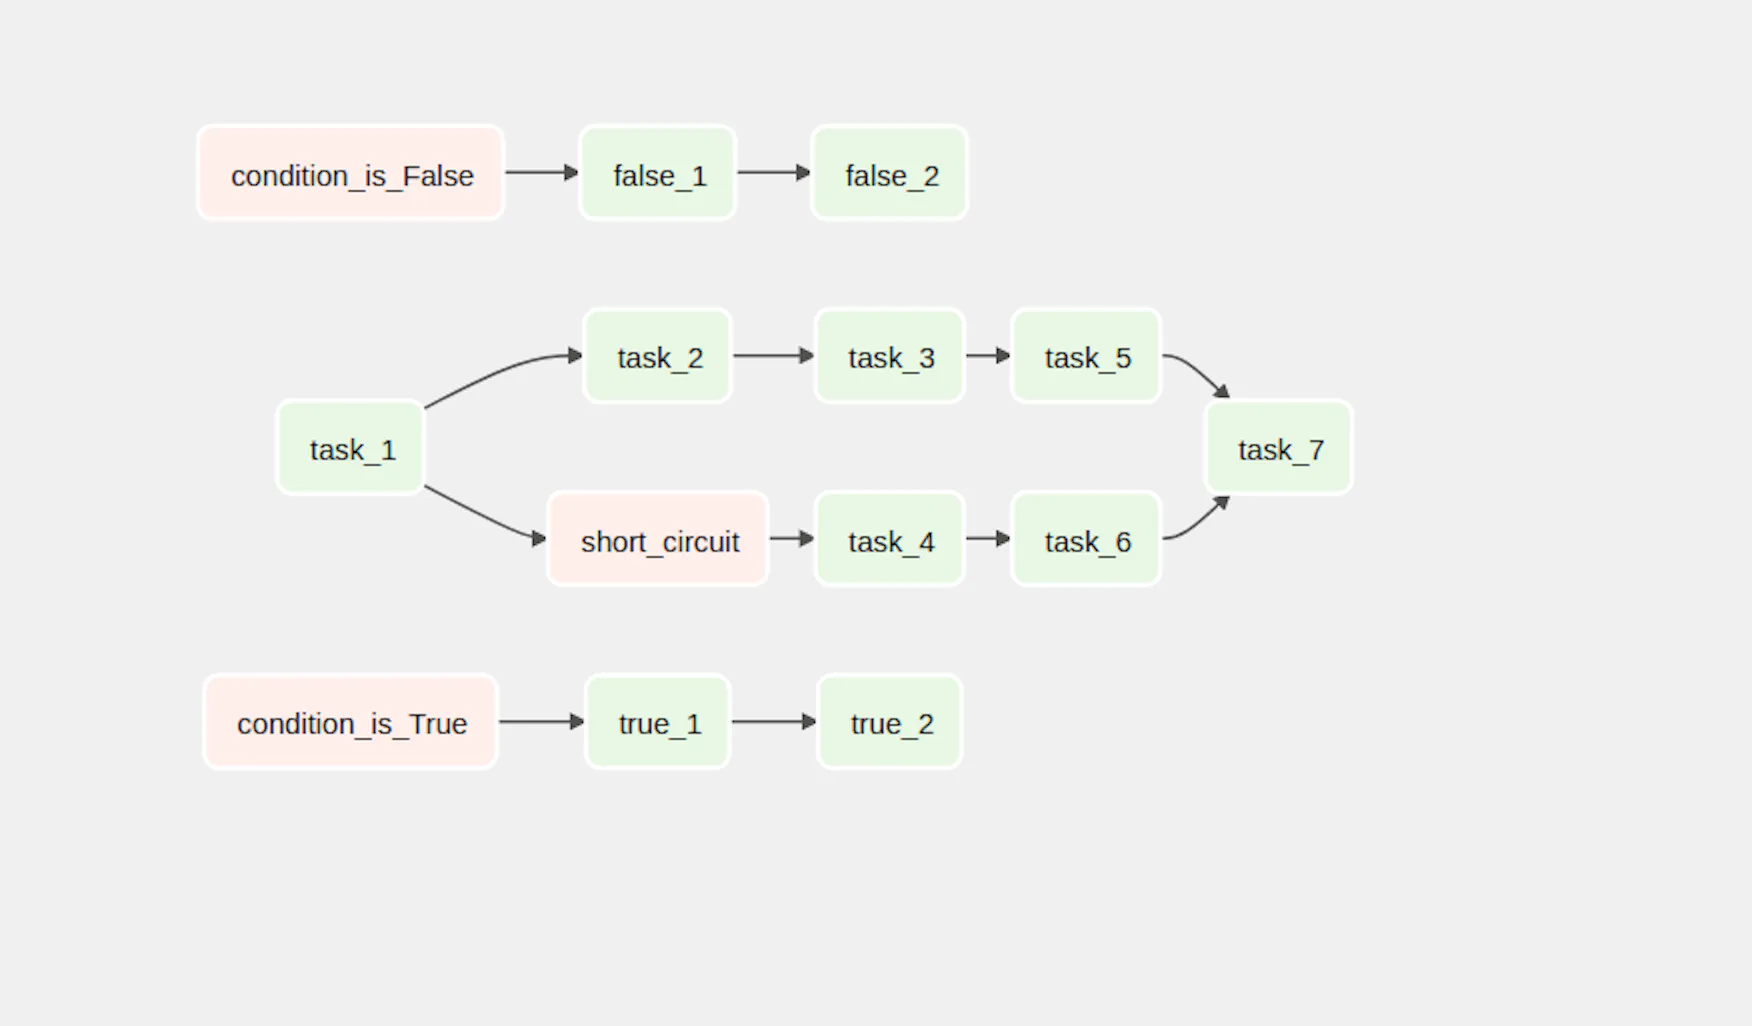Select the short_circuit operator node
Screen dimensions: 1752x1026
pos(658,539)
